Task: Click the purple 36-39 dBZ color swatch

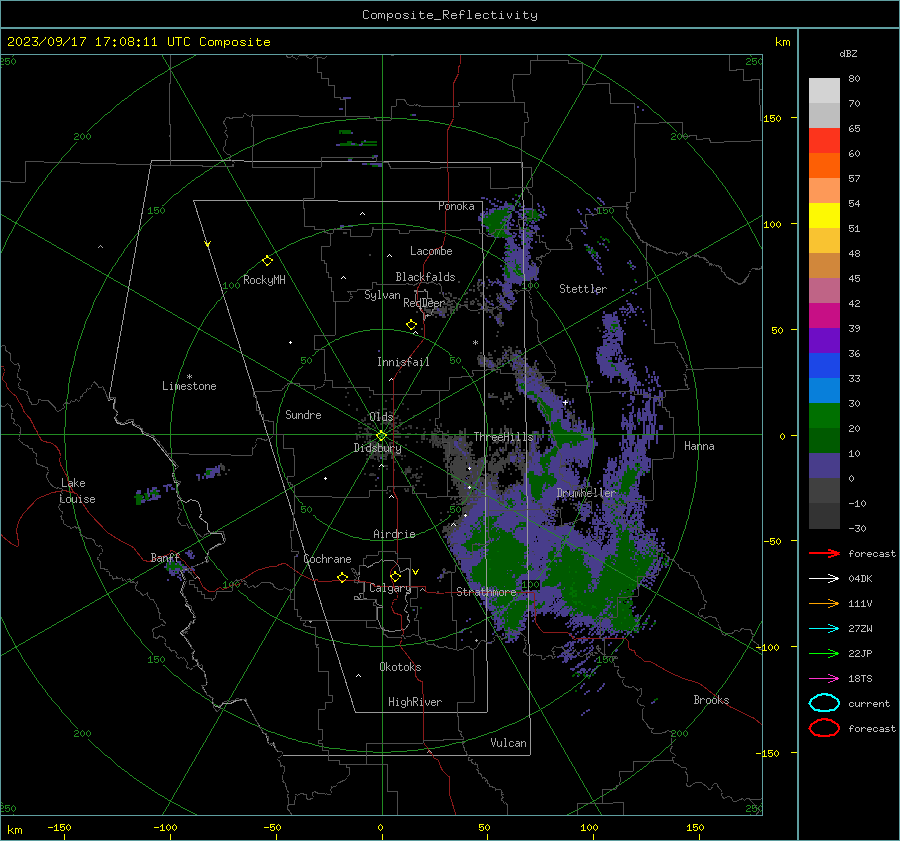Action: [824, 340]
